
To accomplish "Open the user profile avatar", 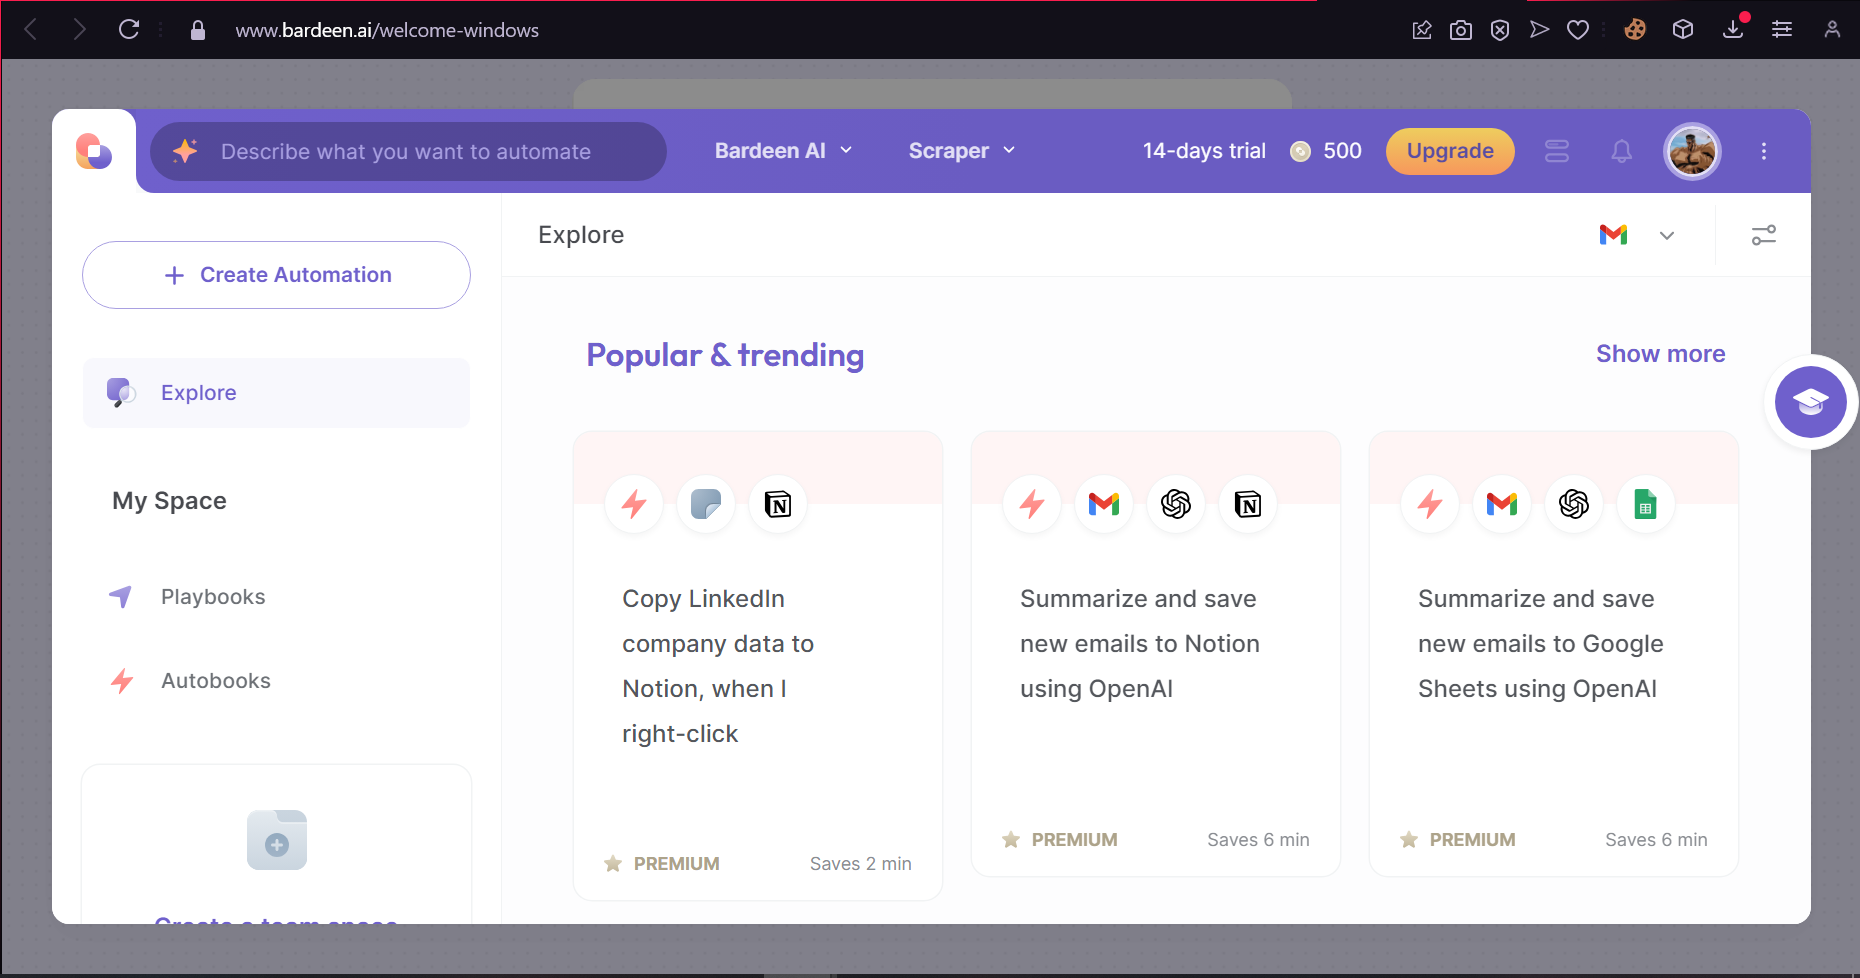I will pos(1692,152).
